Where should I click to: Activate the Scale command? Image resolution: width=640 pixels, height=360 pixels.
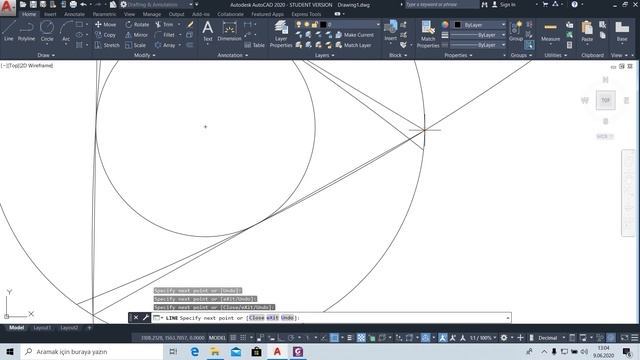[136, 45]
